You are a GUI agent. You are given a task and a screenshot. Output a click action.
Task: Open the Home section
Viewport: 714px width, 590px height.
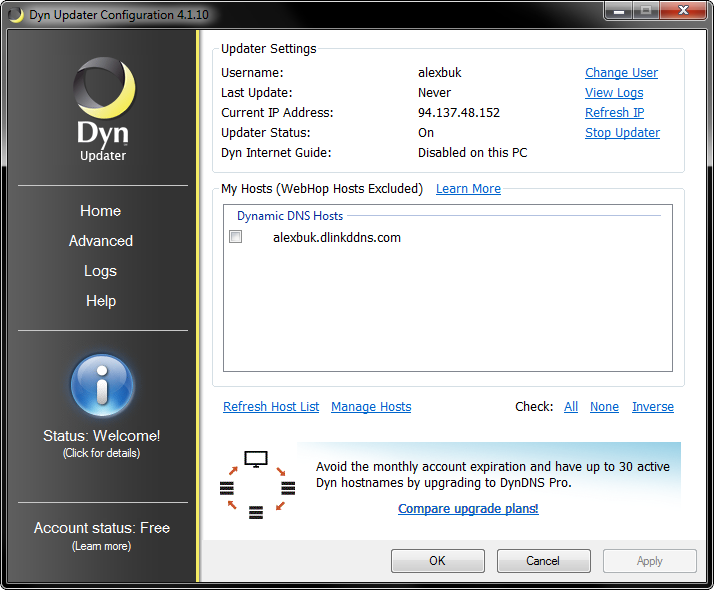pos(101,211)
